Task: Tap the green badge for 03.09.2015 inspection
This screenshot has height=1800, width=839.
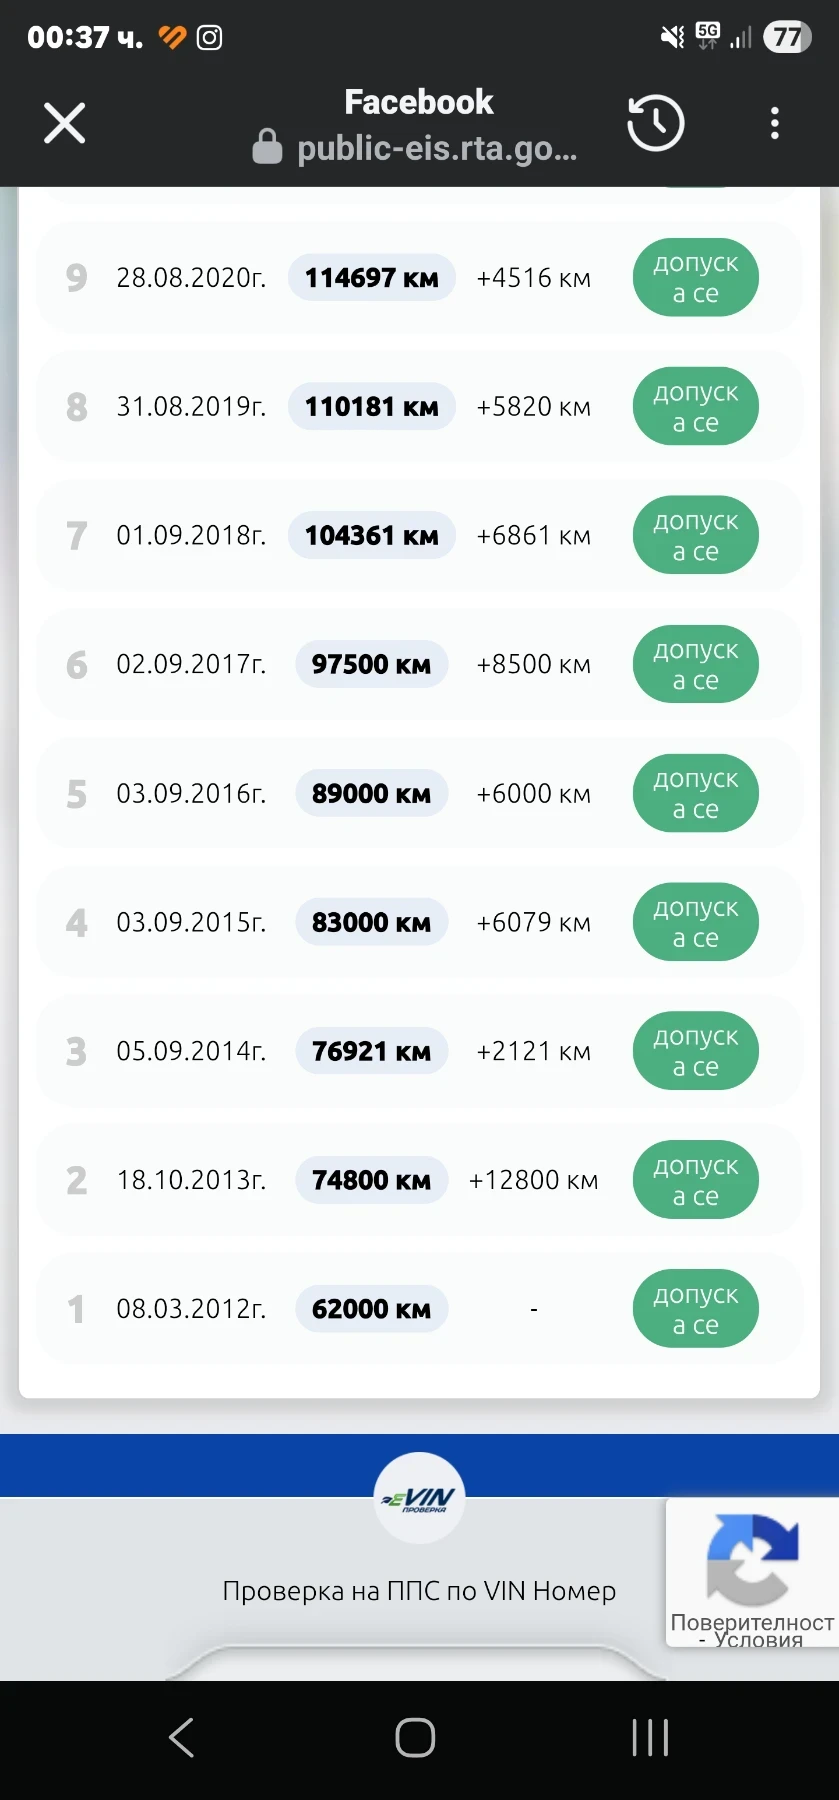Action: click(x=695, y=922)
